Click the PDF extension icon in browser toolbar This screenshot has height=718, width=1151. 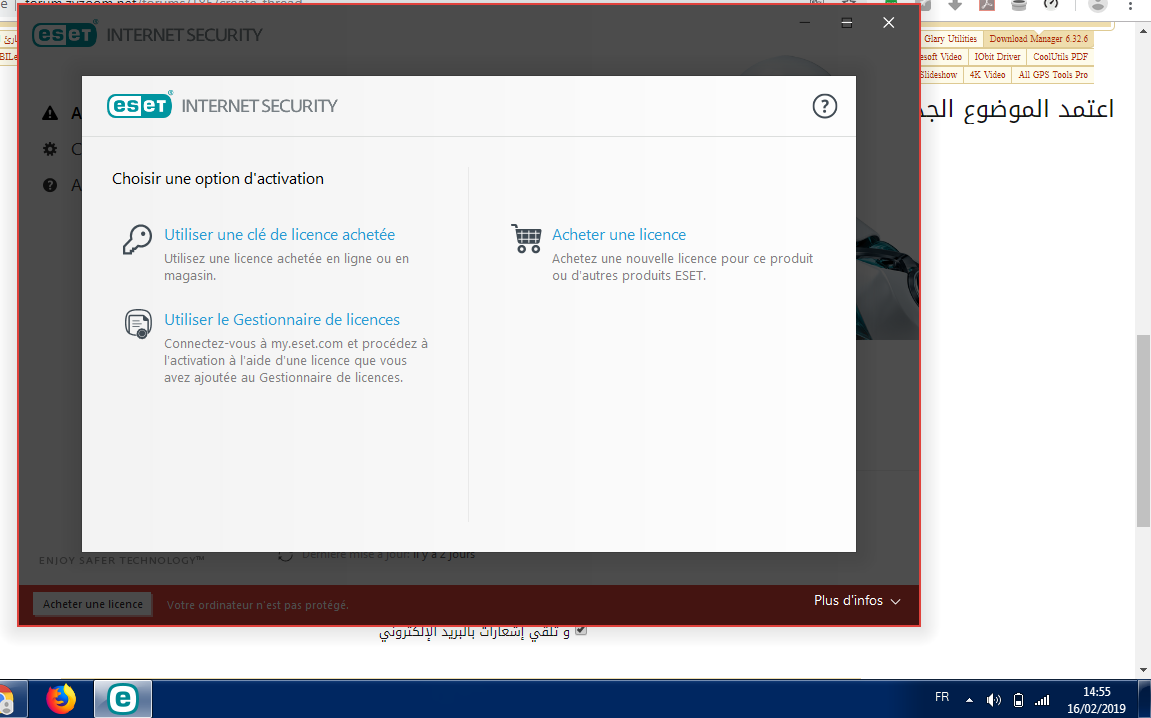click(987, 5)
